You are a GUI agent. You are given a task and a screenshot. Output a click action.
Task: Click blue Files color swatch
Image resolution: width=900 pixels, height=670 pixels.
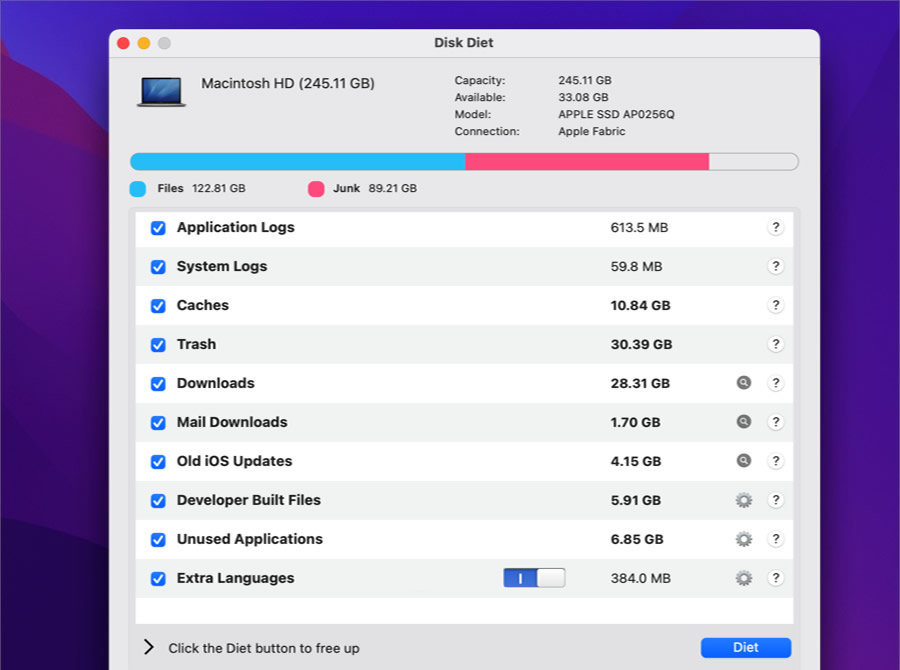(x=138, y=189)
